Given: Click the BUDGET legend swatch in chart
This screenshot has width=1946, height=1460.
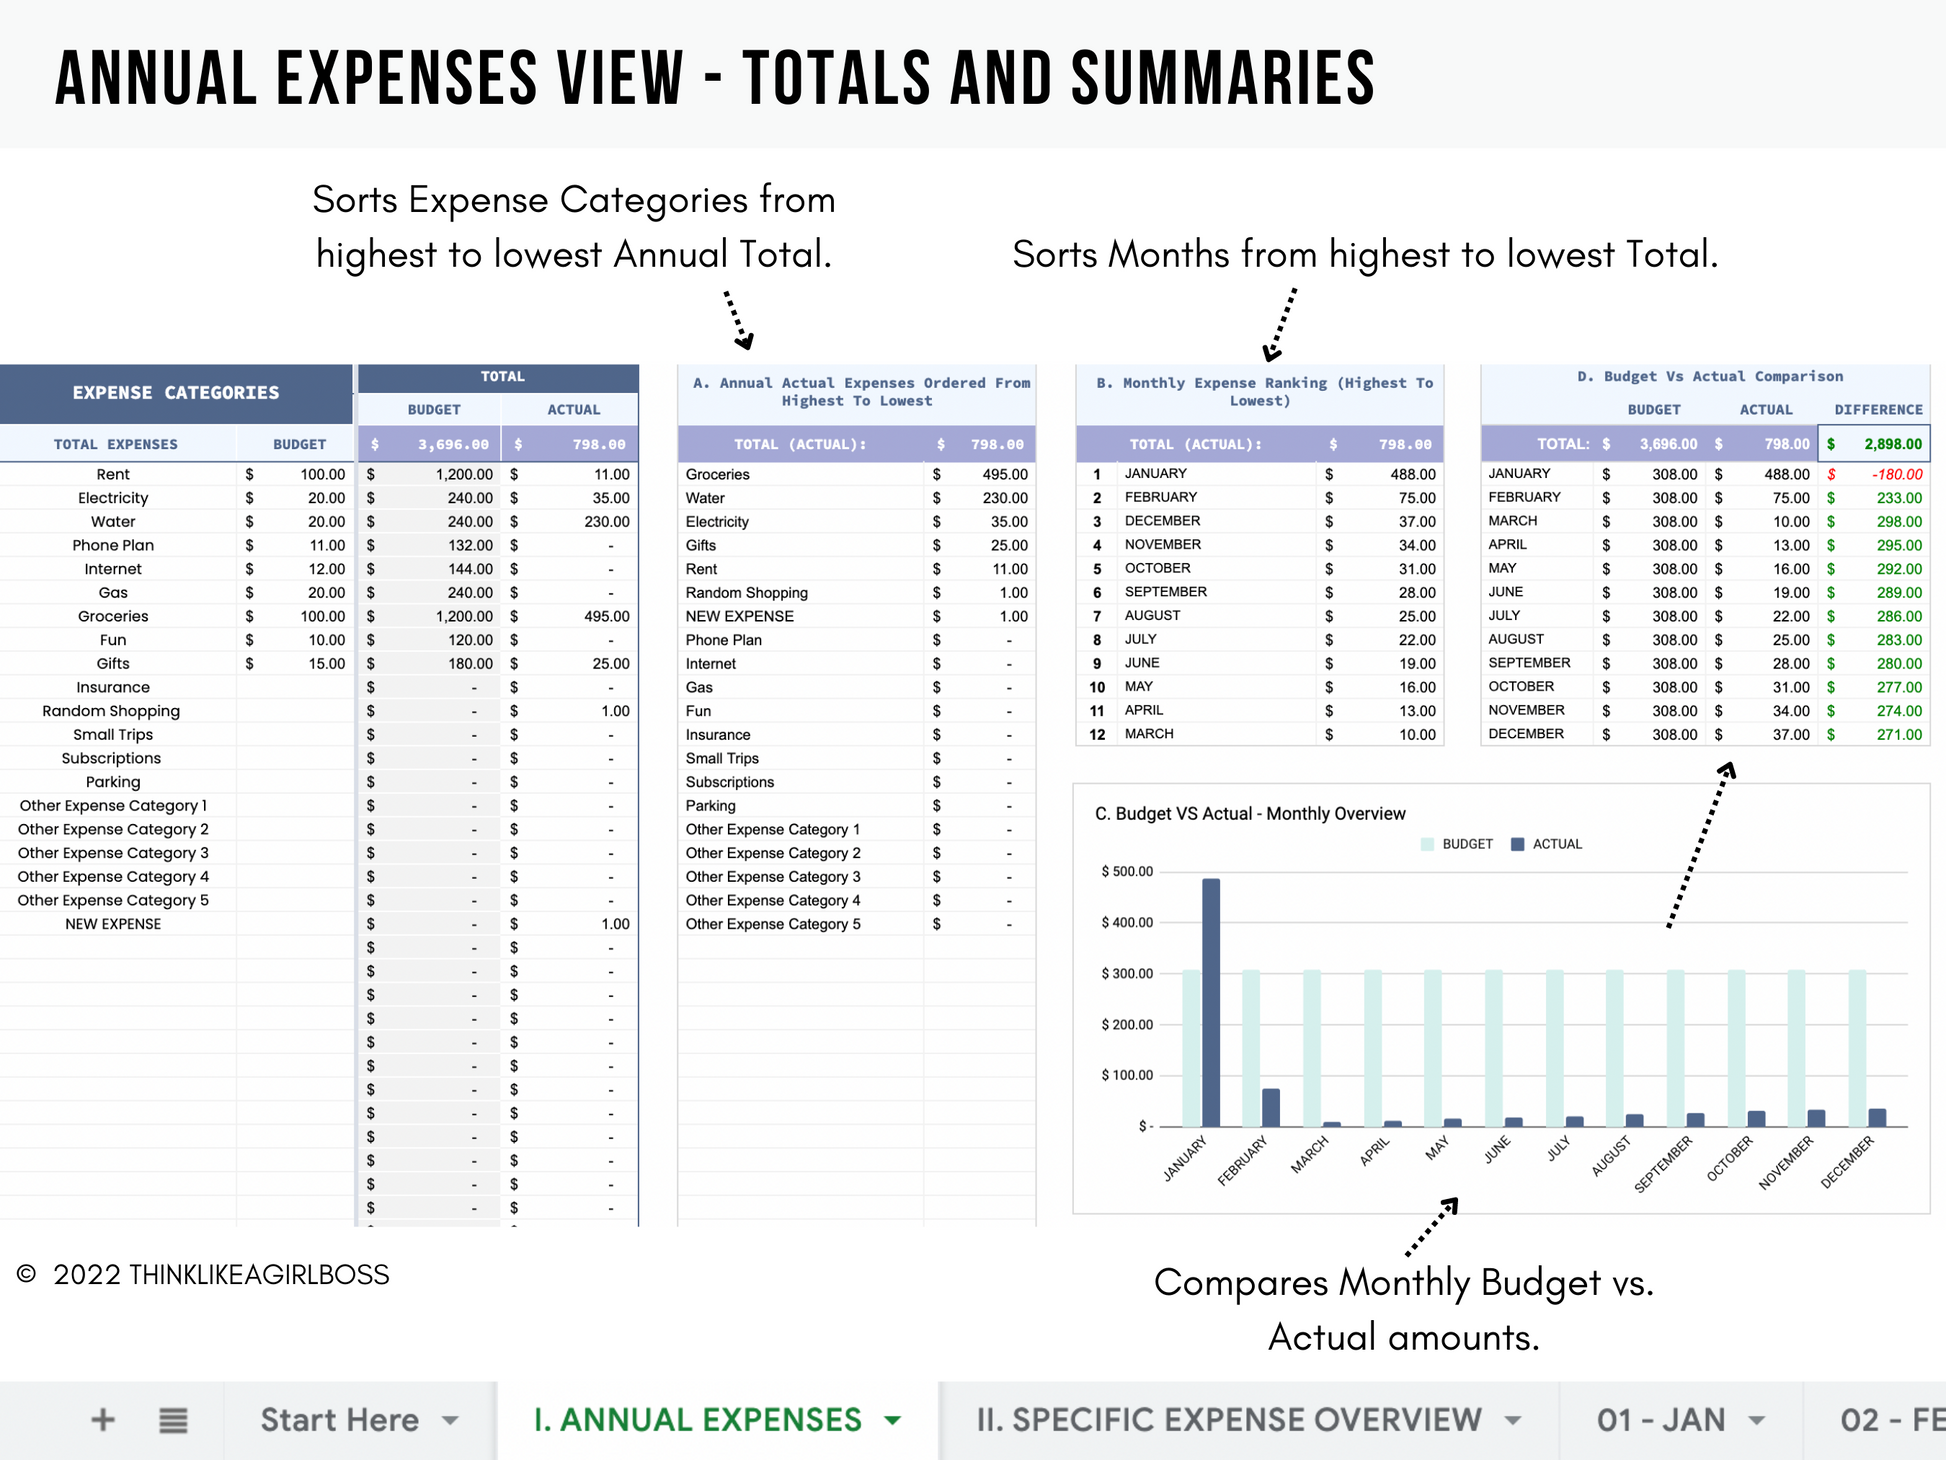Looking at the screenshot, I should (x=1427, y=844).
